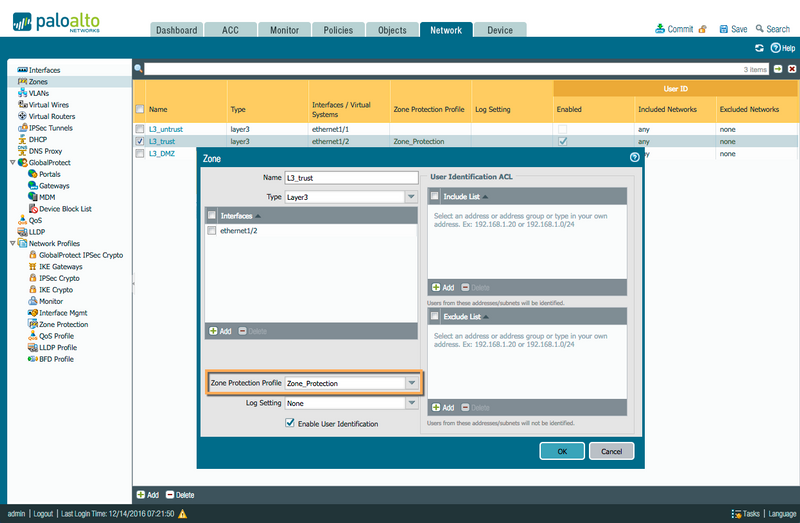
Task: Click the Commit icon in top bar
Action: click(660, 29)
